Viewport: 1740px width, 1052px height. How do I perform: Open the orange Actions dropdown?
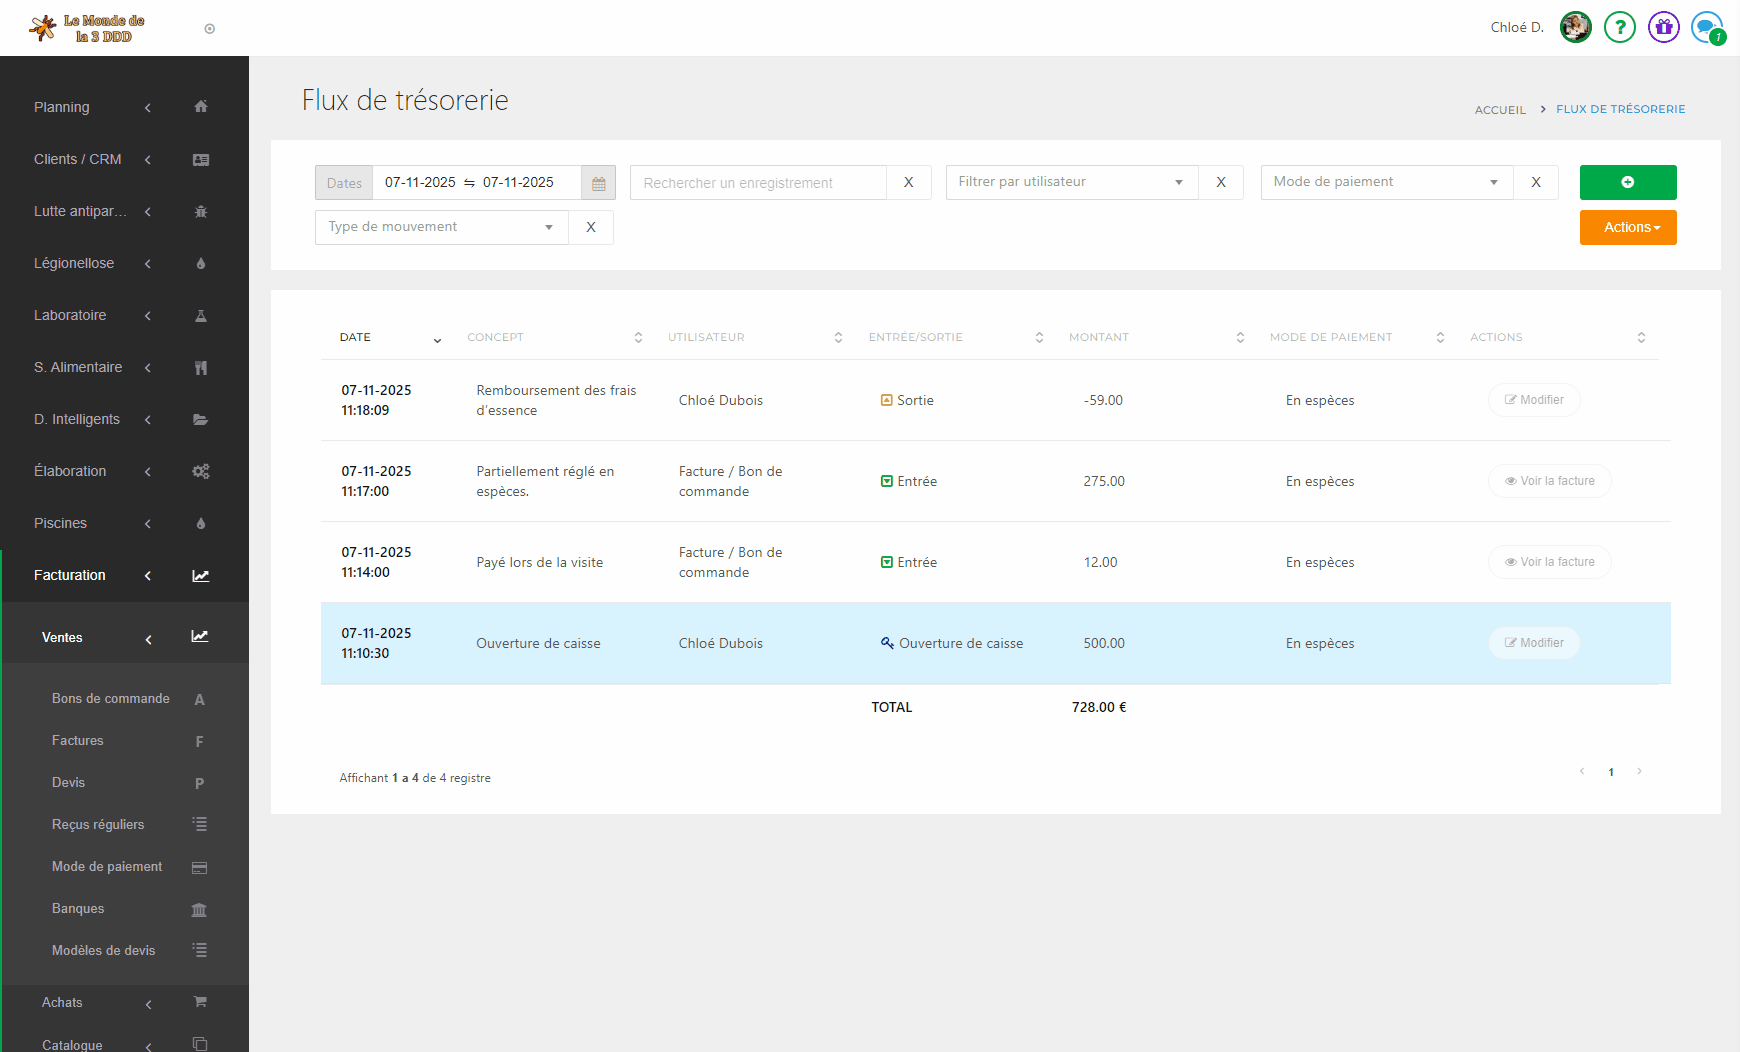click(1627, 227)
